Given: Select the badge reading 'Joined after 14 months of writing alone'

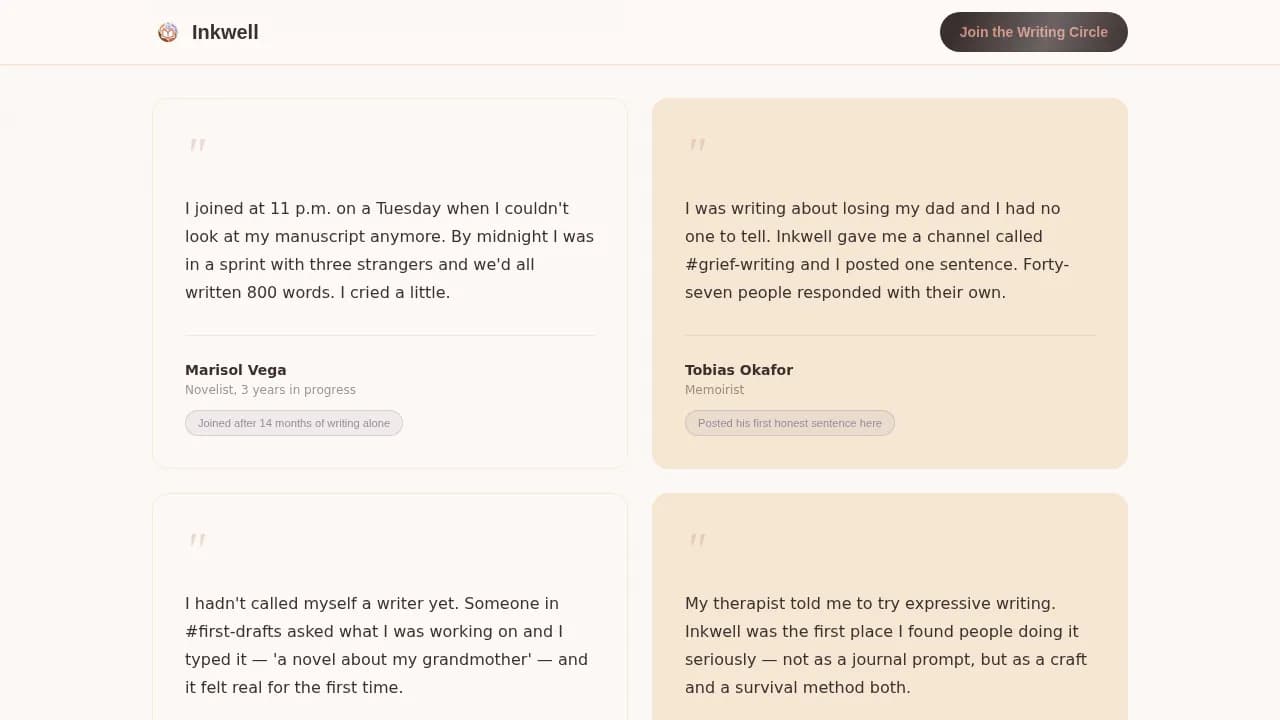Looking at the screenshot, I should click(293, 423).
